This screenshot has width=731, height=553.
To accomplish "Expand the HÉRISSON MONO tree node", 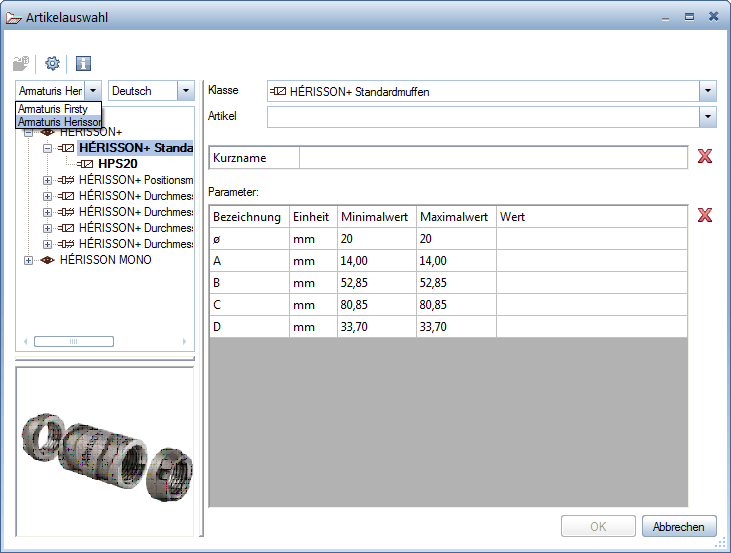I will (28, 260).
